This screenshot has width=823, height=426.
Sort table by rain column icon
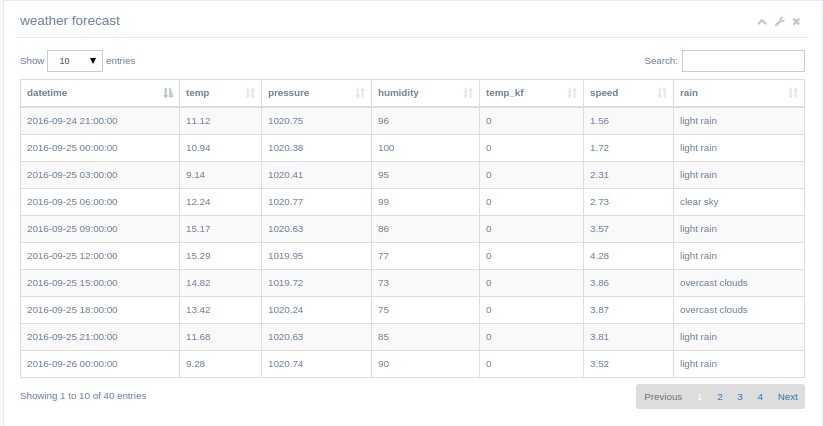[793, 93]
